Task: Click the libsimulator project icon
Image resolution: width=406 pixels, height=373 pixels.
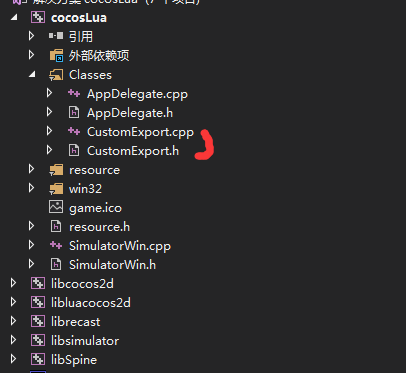Action: 38,340
